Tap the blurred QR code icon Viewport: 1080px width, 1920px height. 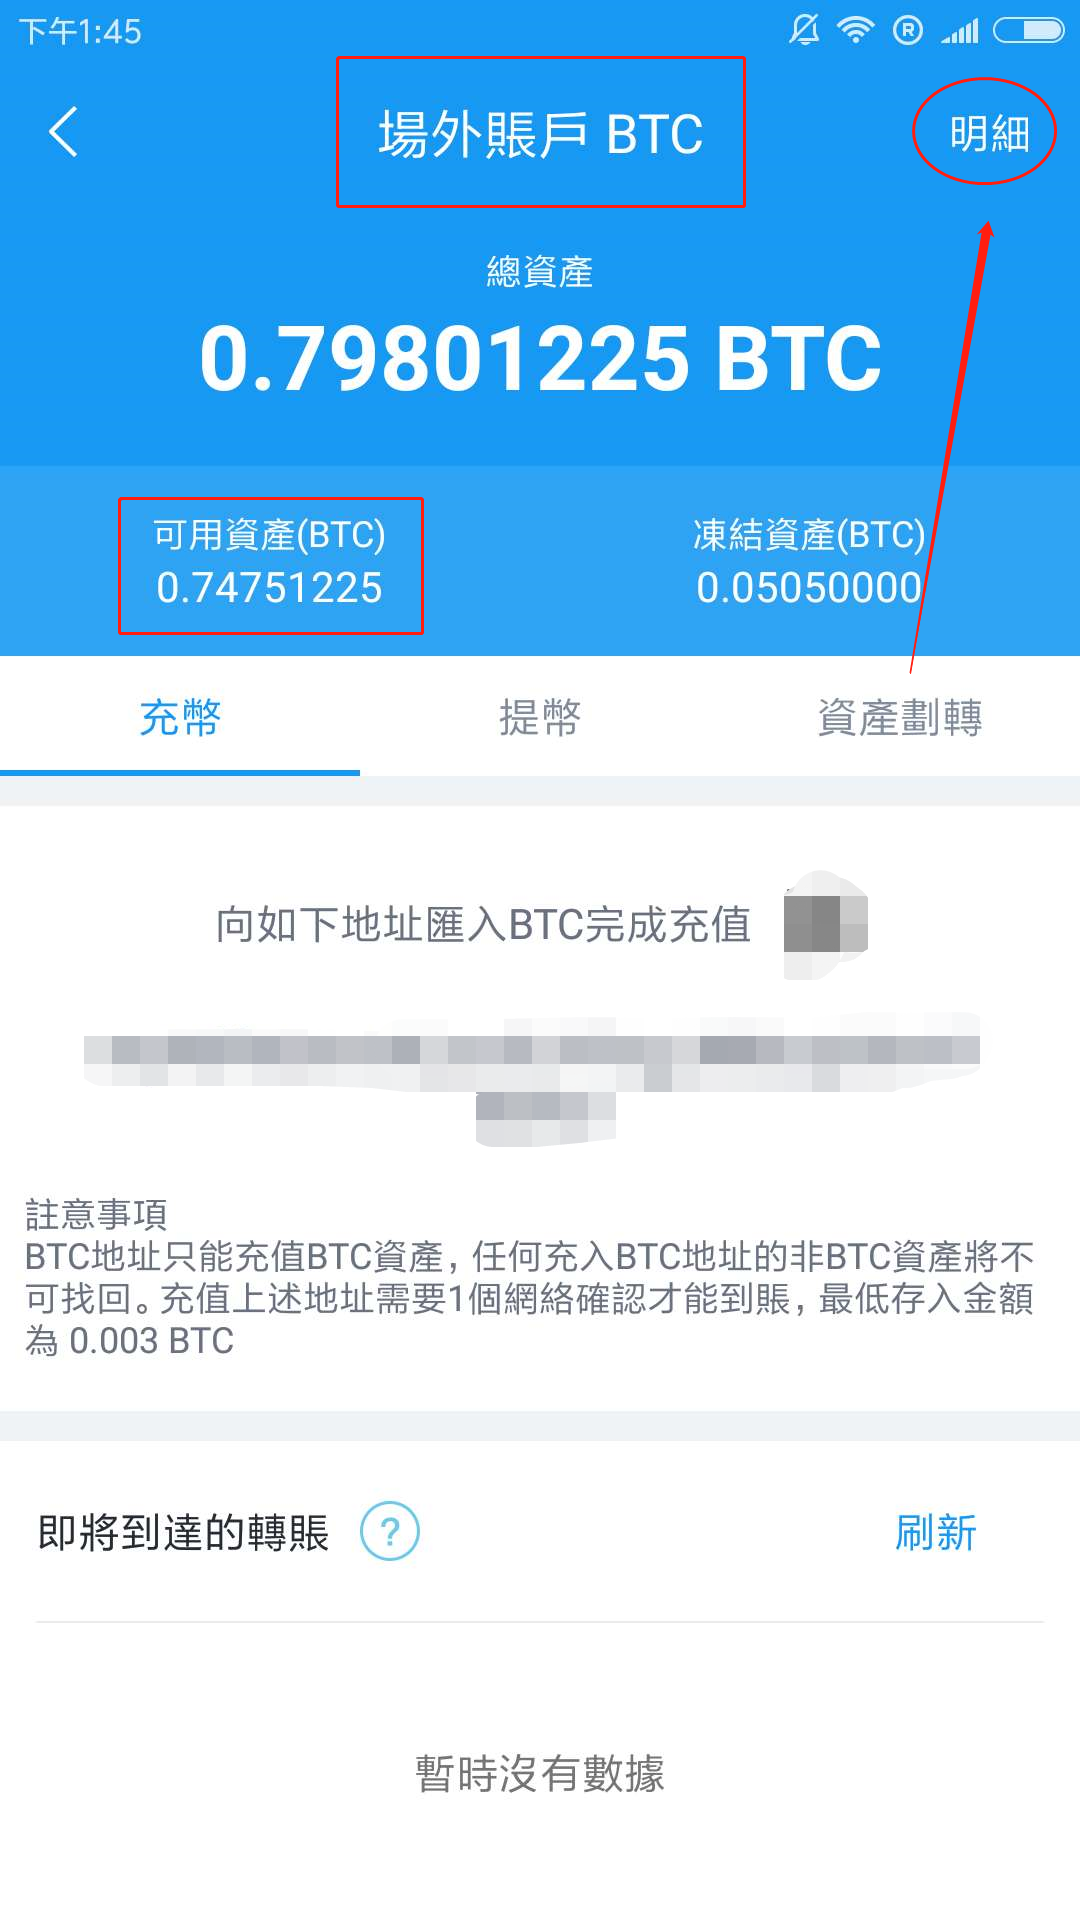pyautogui.click(x=826, y=924)
